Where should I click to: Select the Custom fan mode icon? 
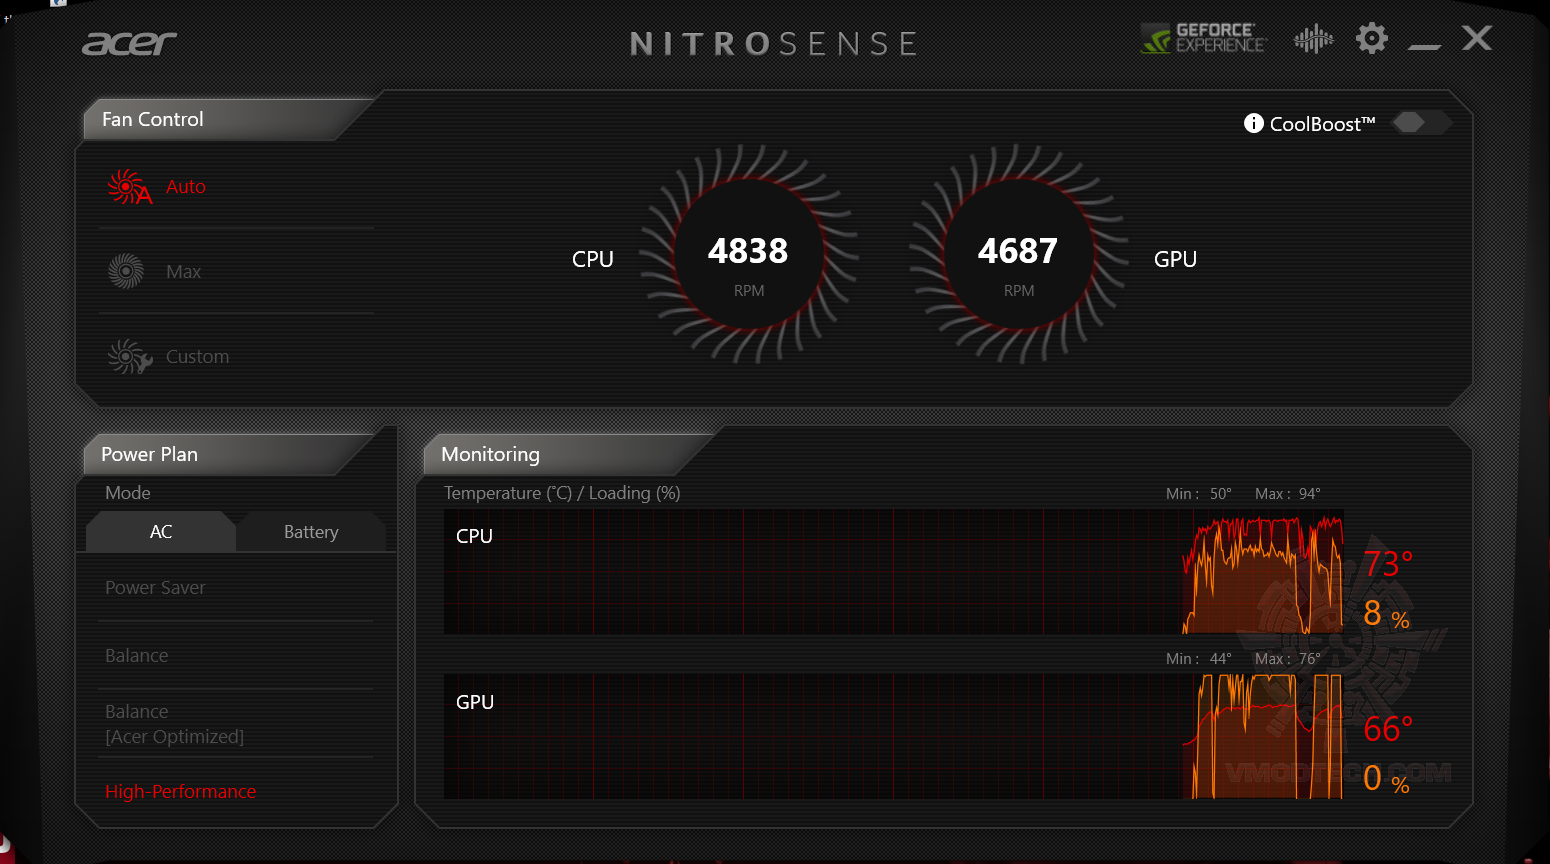(x=129, y=356)
